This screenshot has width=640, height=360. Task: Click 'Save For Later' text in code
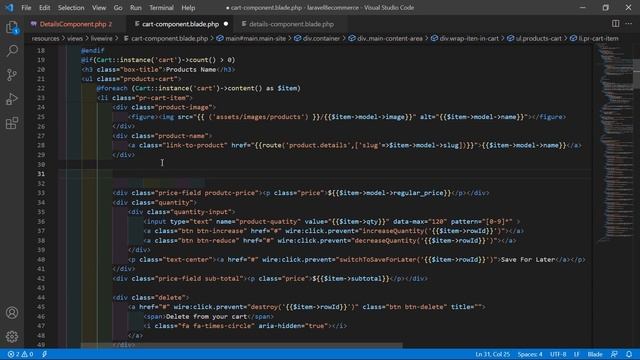point(528,260)
